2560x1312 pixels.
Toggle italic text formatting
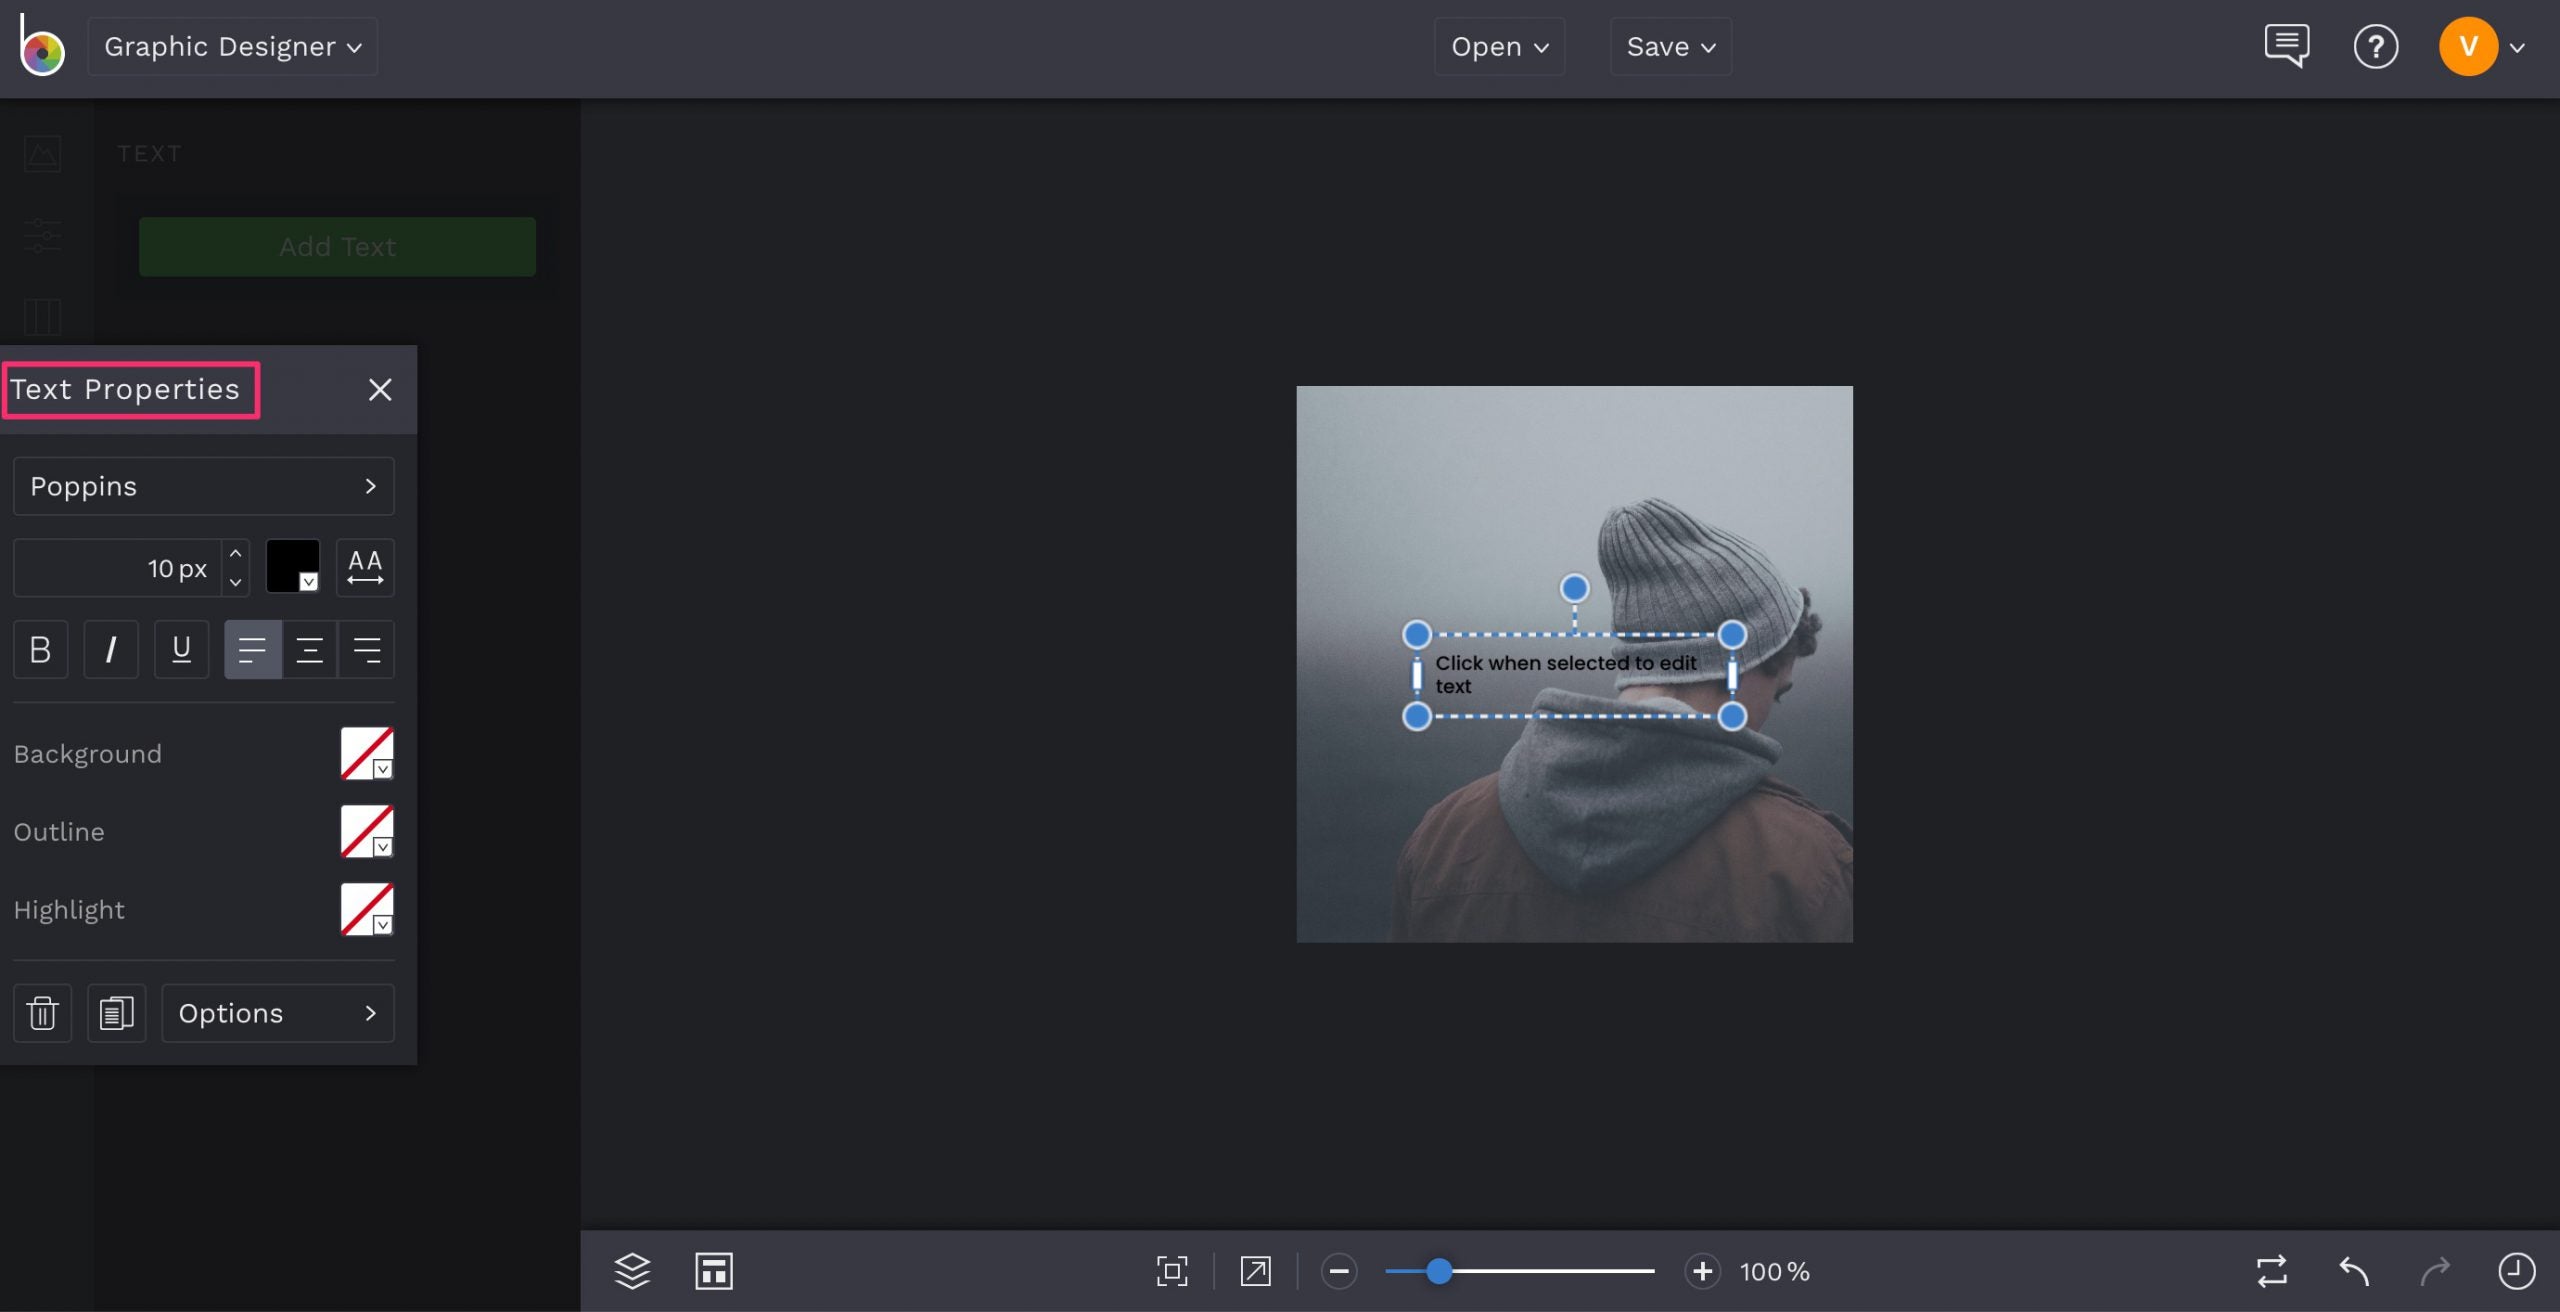(110, 649)
